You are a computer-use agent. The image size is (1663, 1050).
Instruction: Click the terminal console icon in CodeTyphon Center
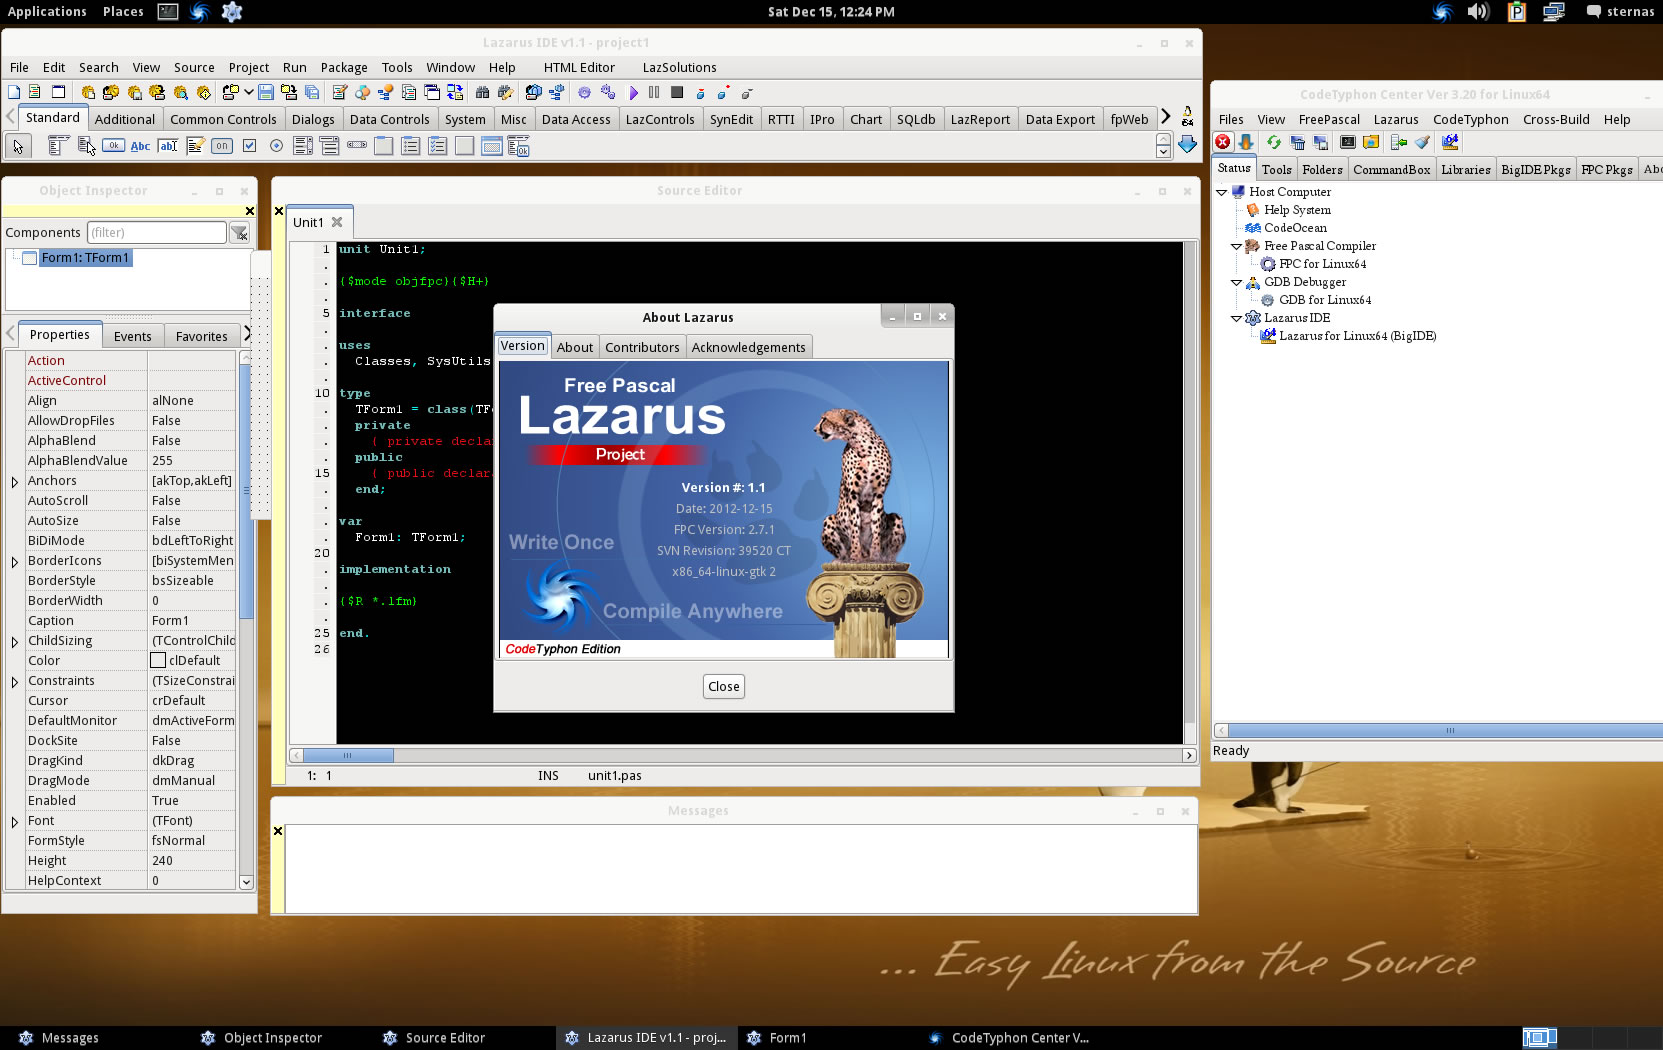coord(1347,142)
